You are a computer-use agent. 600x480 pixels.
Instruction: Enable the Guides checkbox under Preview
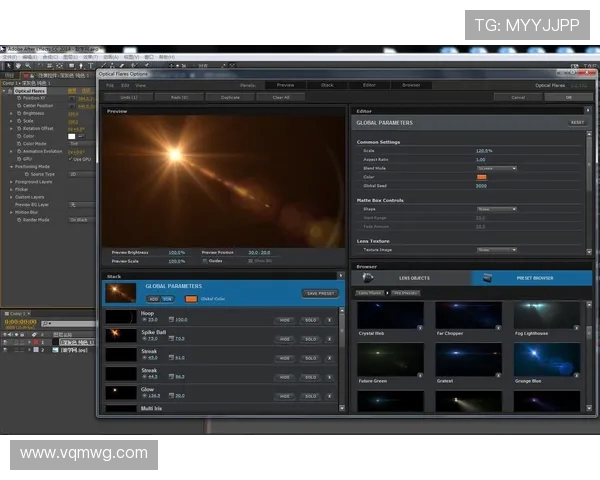[x=205, y=261]
